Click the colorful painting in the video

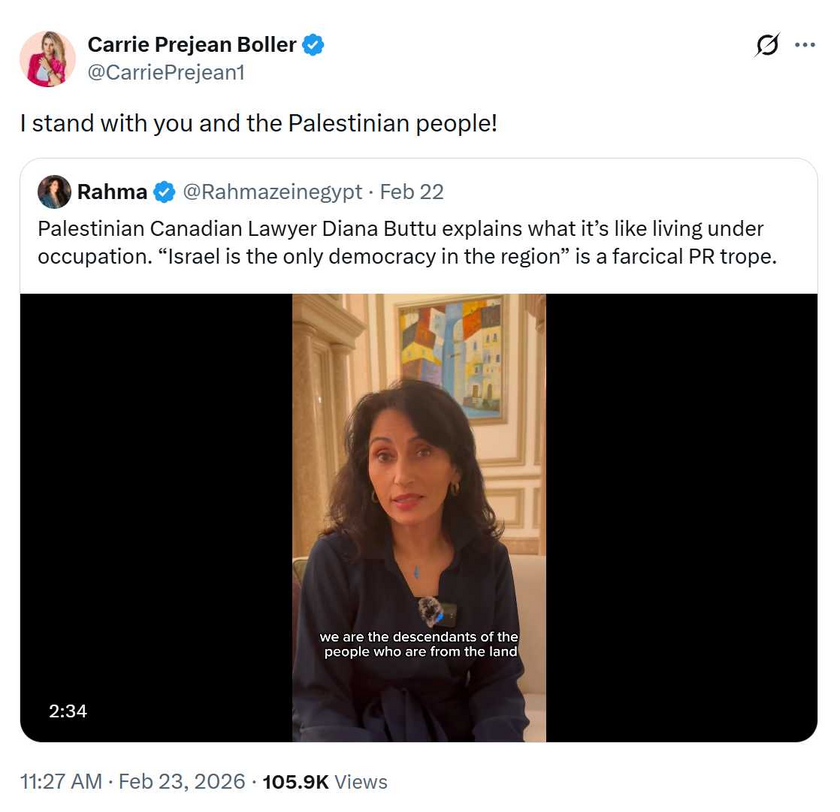pyautogui.click(x=450, y=357)
